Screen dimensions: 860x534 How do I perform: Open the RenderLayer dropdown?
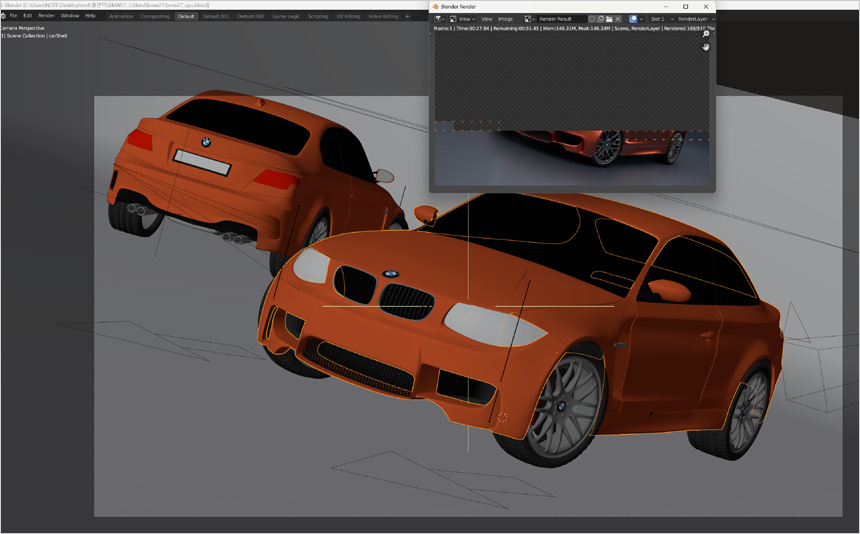tap(695, 19)
